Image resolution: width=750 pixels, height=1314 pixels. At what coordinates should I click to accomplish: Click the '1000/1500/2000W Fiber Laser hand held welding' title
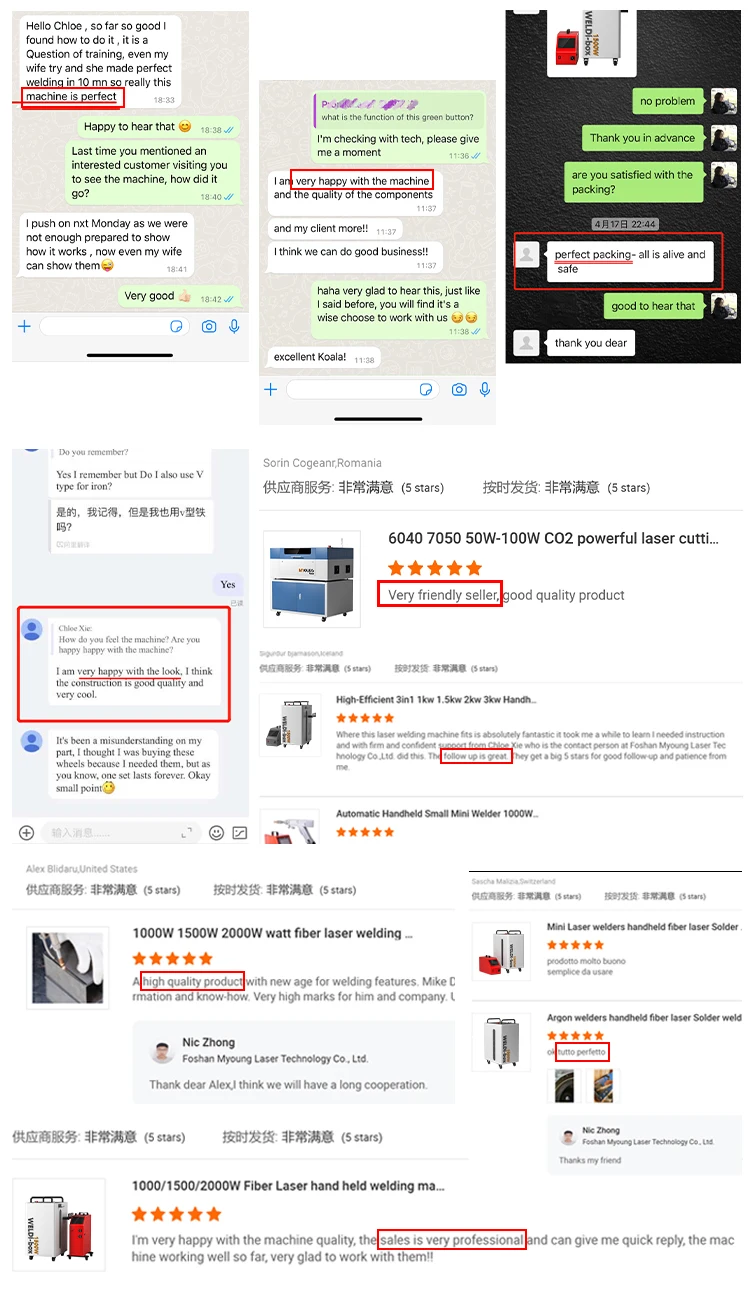(289, 1186)
